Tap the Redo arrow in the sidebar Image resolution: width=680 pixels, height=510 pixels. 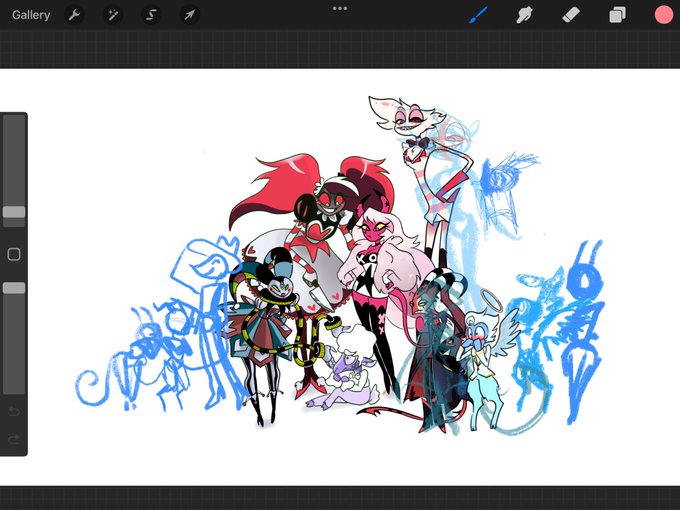(14, 440)
